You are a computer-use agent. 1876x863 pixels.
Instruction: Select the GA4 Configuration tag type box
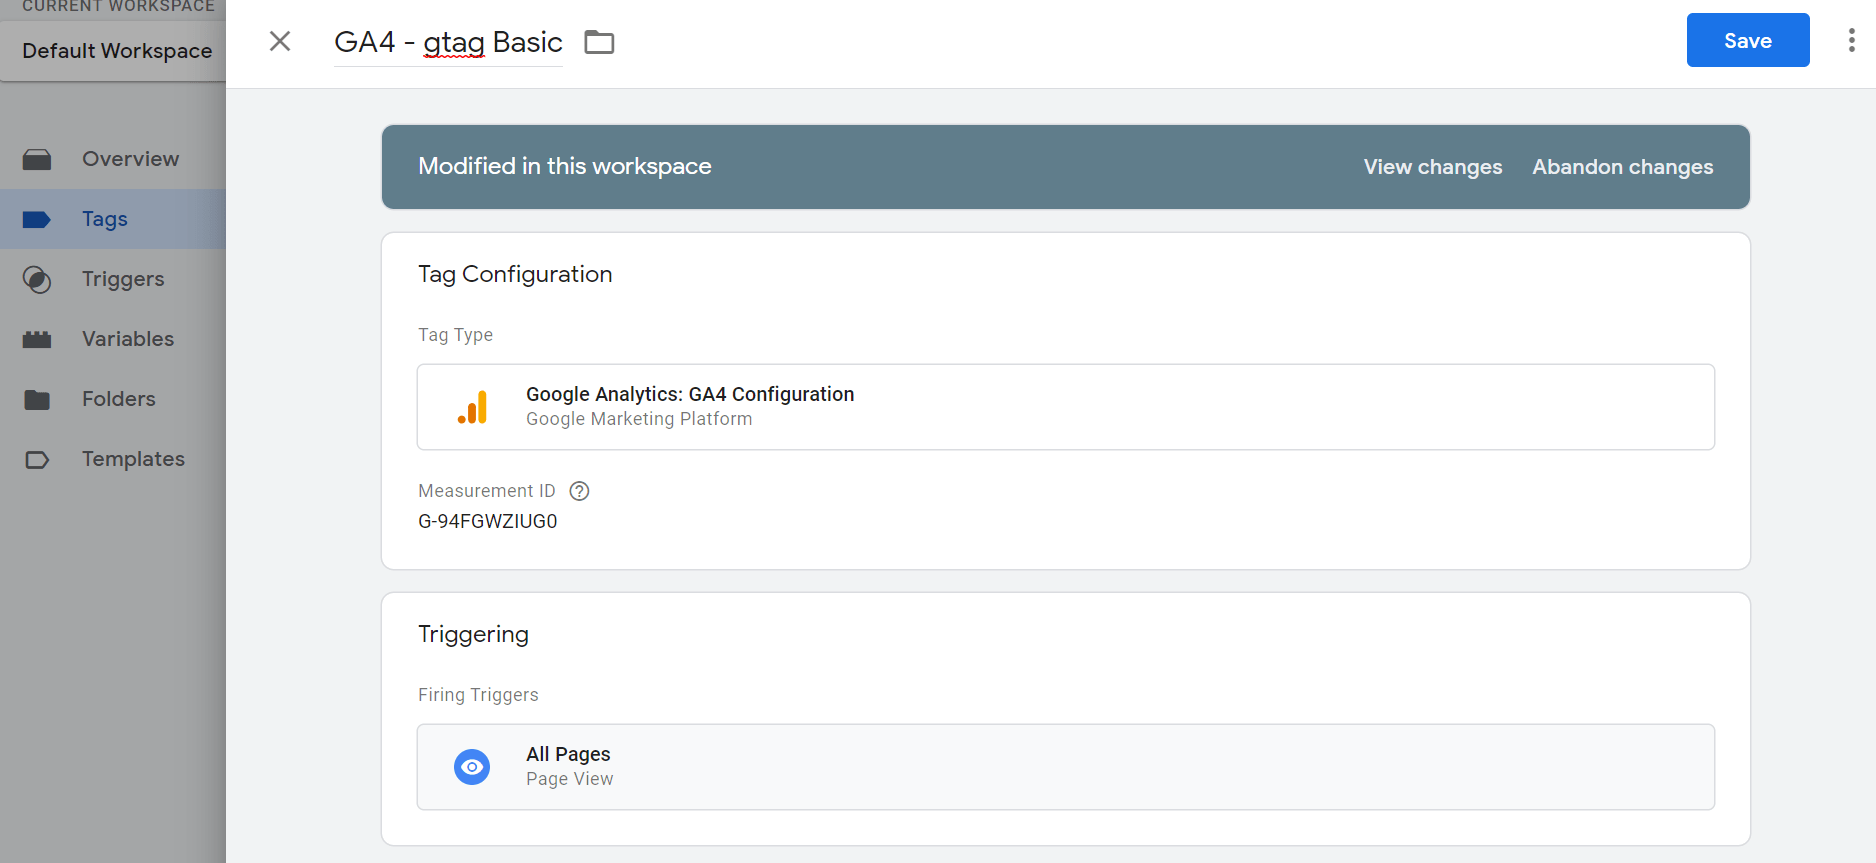(1065, 407)
